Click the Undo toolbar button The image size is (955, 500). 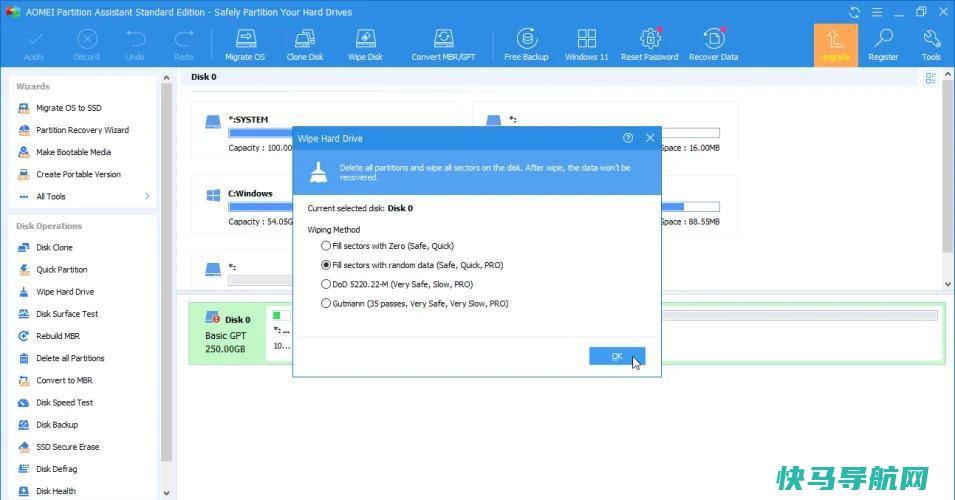135,45
